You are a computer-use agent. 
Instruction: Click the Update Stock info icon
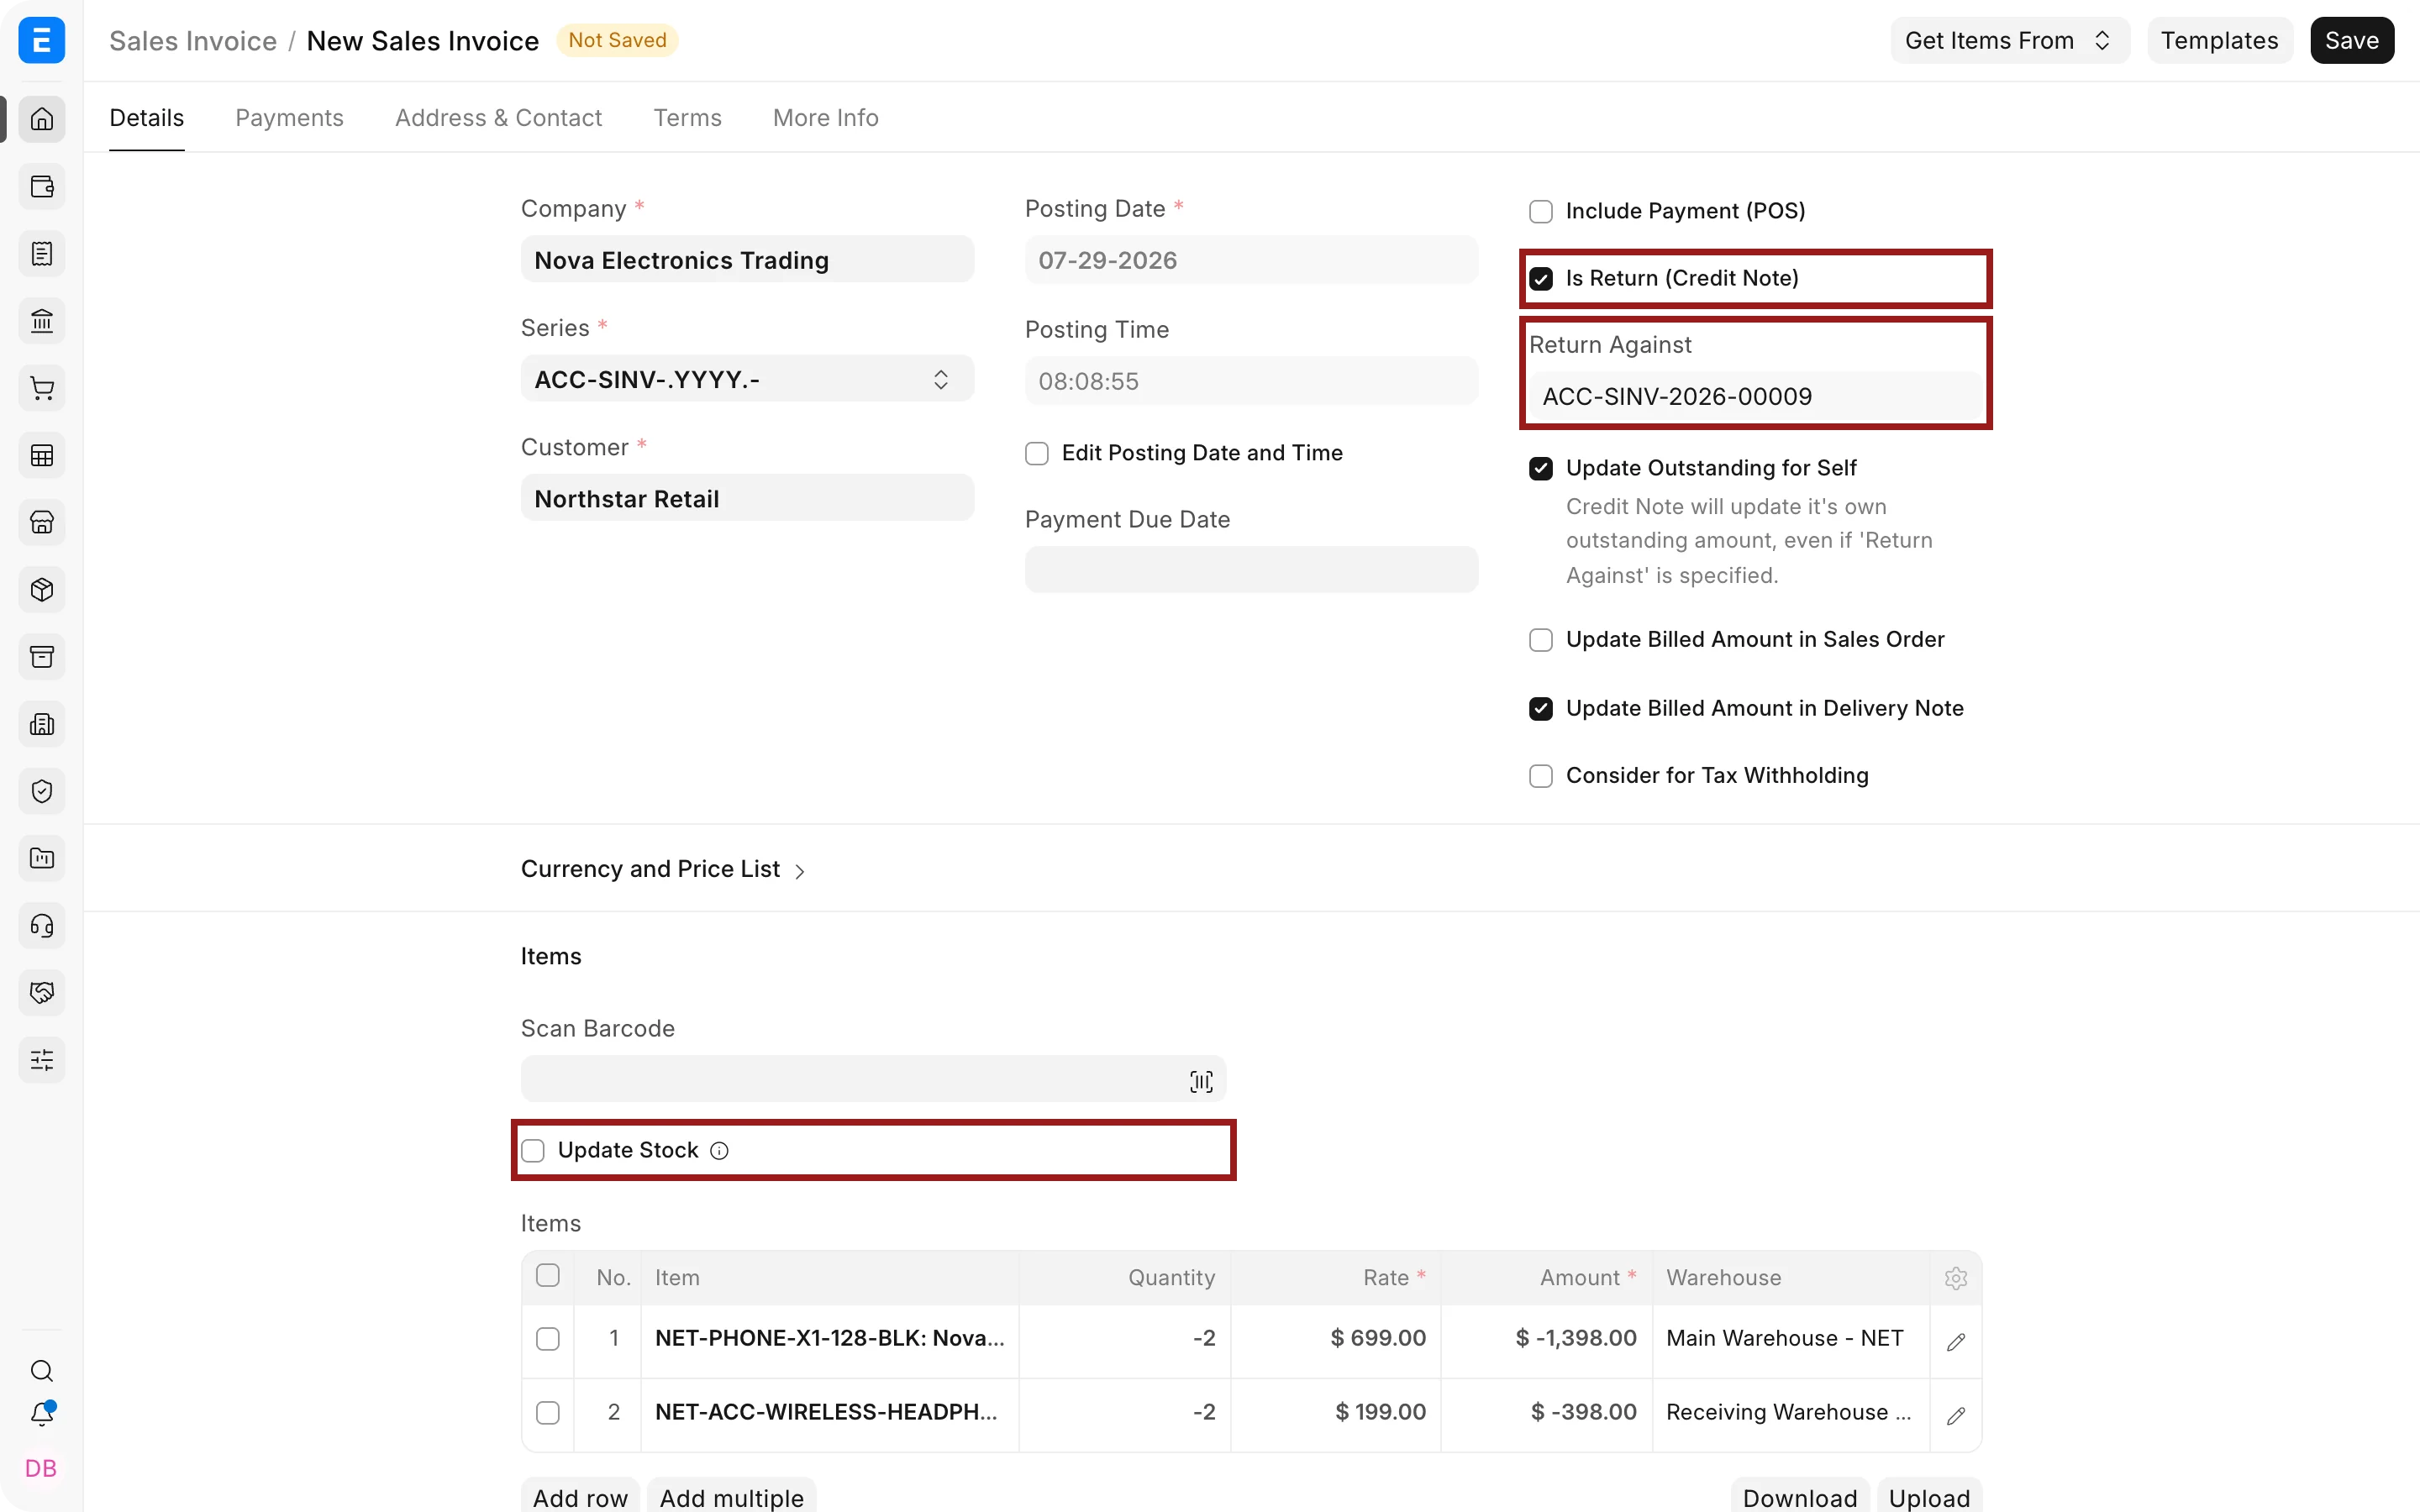pos(719,1150)
